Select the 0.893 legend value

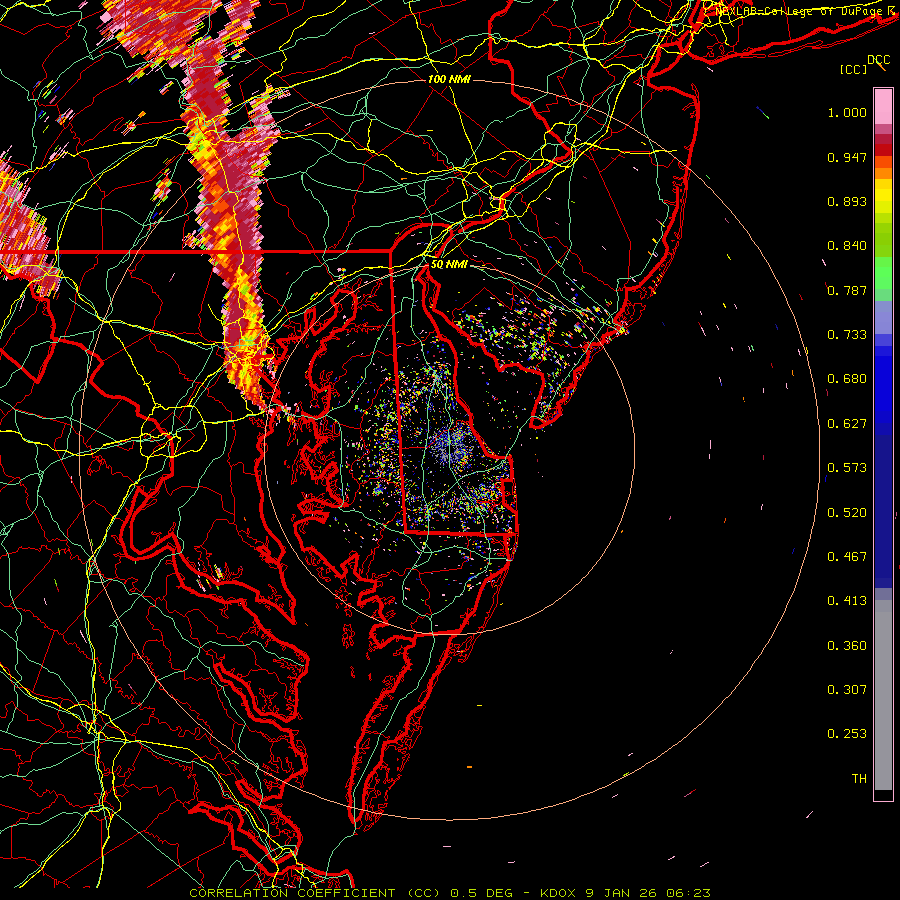(847, 201)
